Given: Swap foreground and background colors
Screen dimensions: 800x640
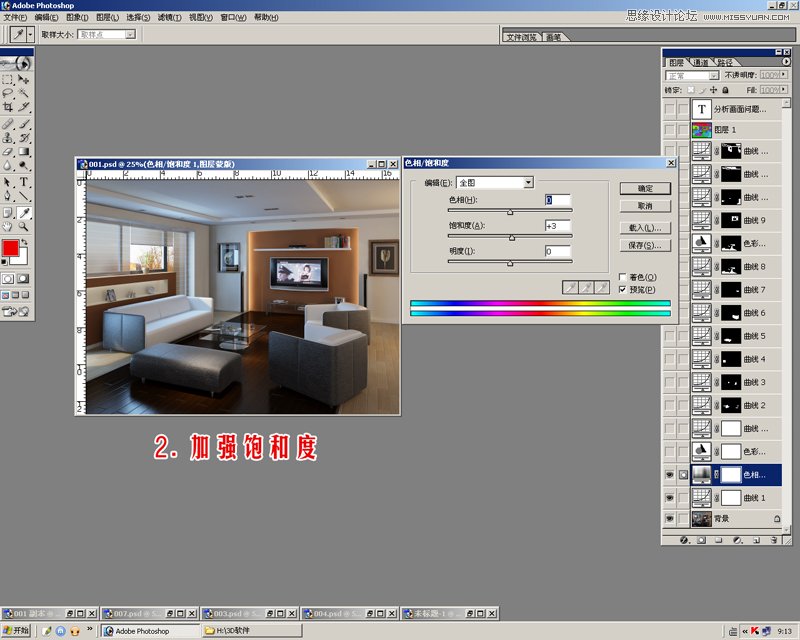Looking at the screenshot, I should point(24,241).
